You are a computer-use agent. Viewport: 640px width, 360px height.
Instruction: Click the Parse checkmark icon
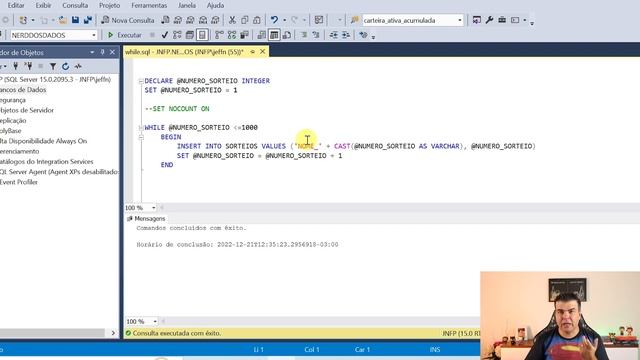tap(164, 35)
